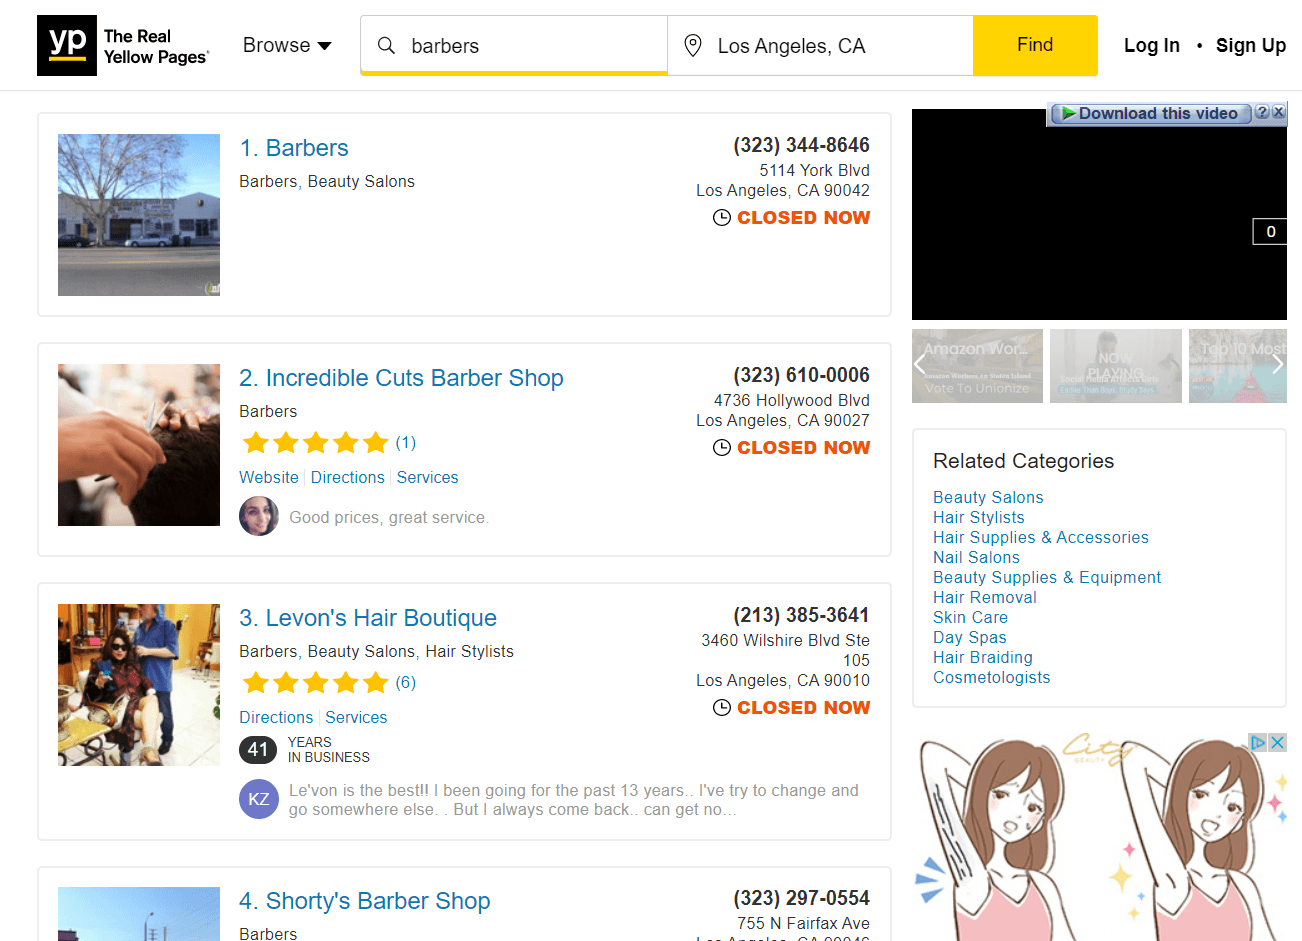The width and height of the screenshot is (1302, 941).
Task: Open Cosmetologists related category
Action: [992, 677]
